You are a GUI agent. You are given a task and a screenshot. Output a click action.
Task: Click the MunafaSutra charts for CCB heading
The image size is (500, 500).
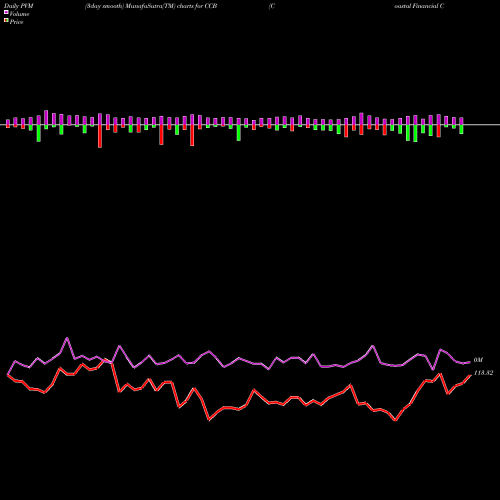tap(151, 6)
